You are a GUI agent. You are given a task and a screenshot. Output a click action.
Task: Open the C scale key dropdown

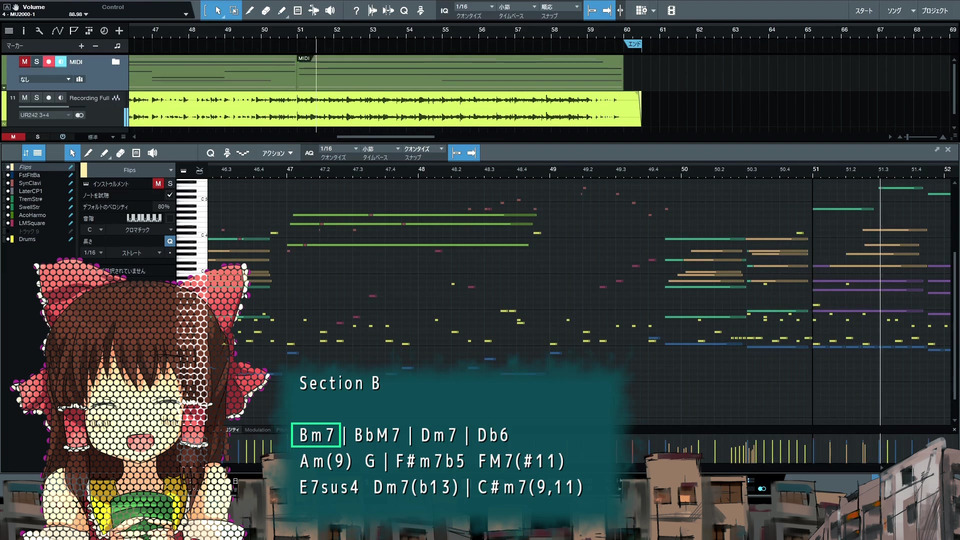click(x=94, y=230)
